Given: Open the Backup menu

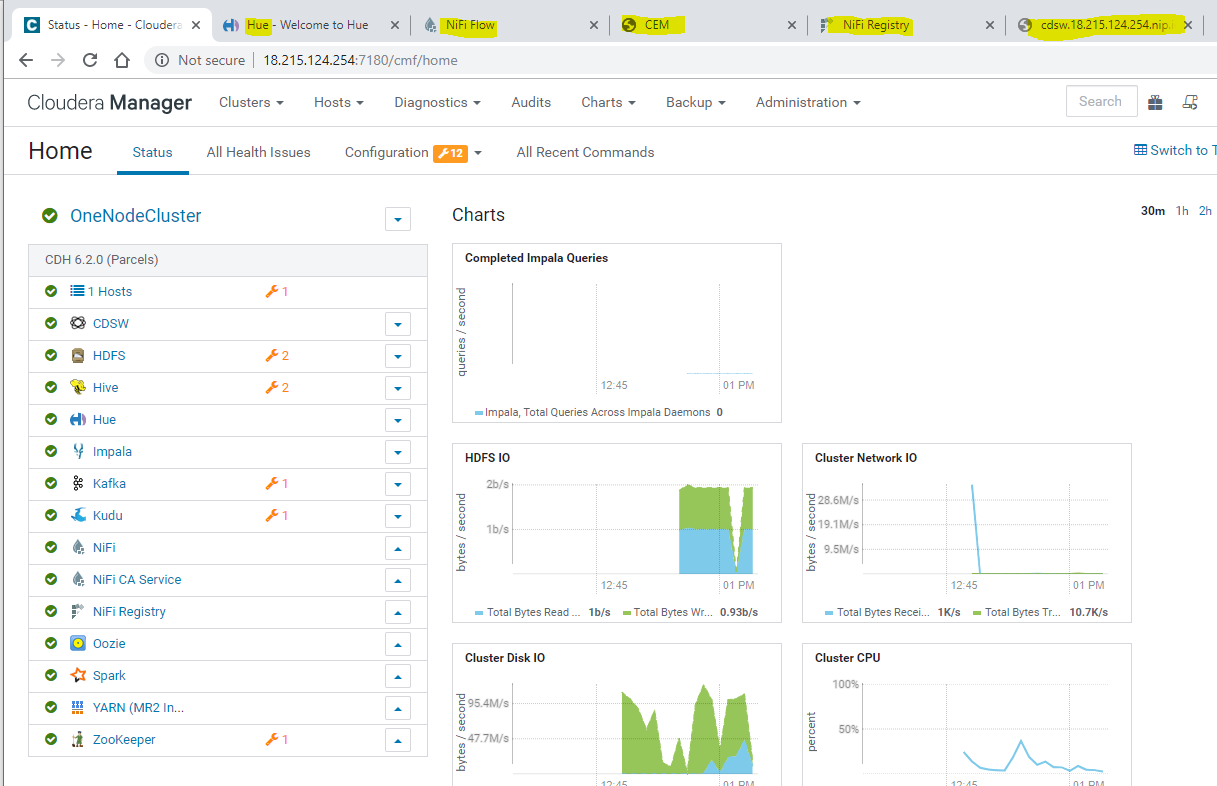Looking at the screenshot, I should (x=696, y=102).
